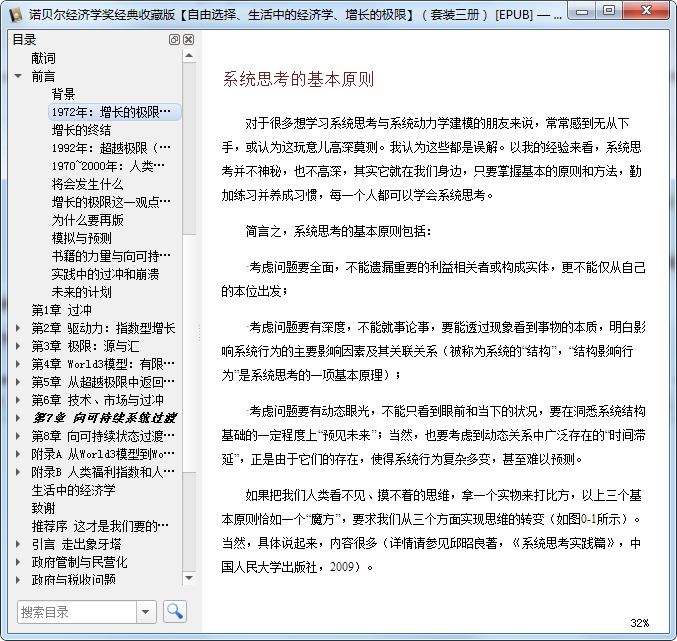Open 前言 section title
Viewport: 677px width, 641px height.
pos(43,76)
